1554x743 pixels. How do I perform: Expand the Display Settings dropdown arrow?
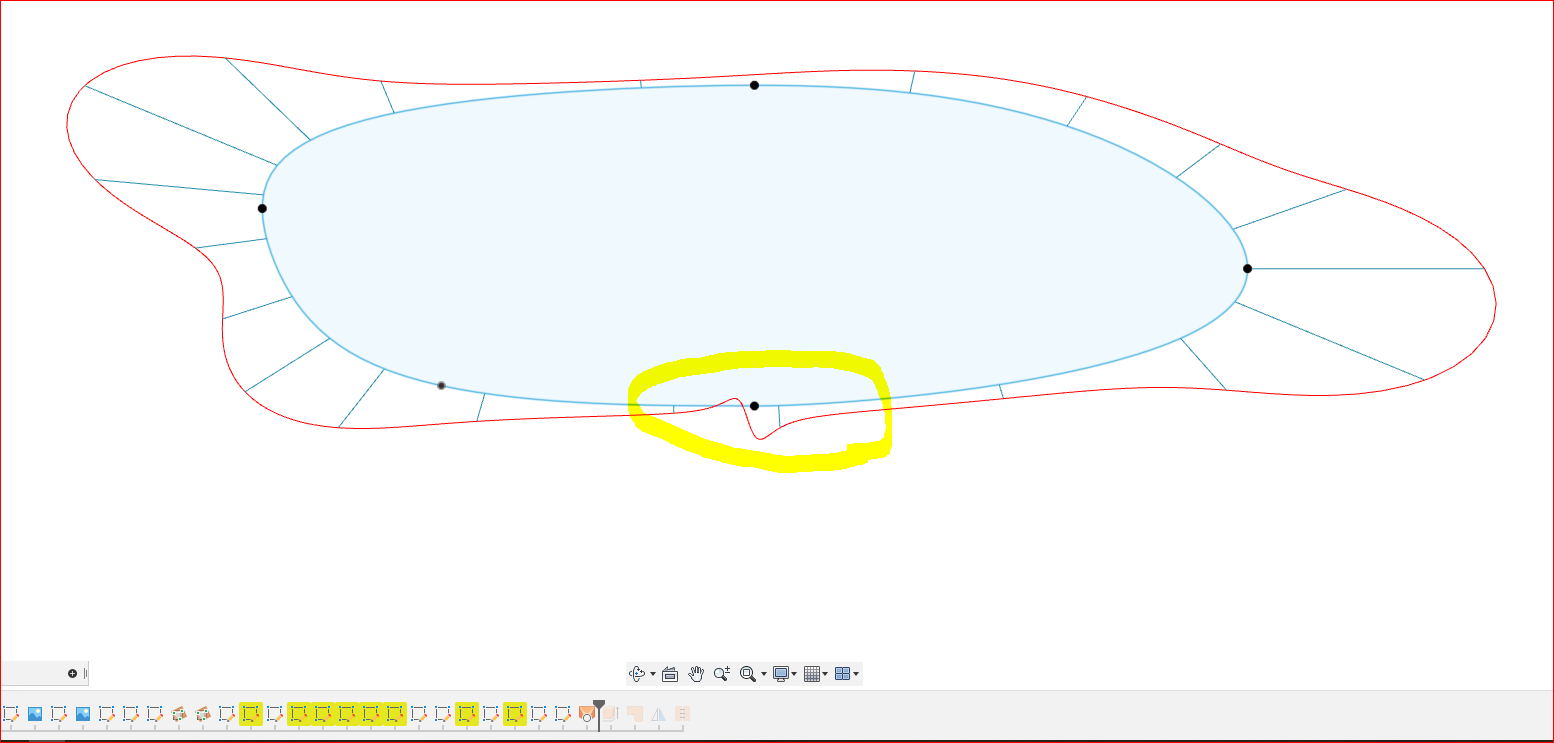tap(795, 674)
